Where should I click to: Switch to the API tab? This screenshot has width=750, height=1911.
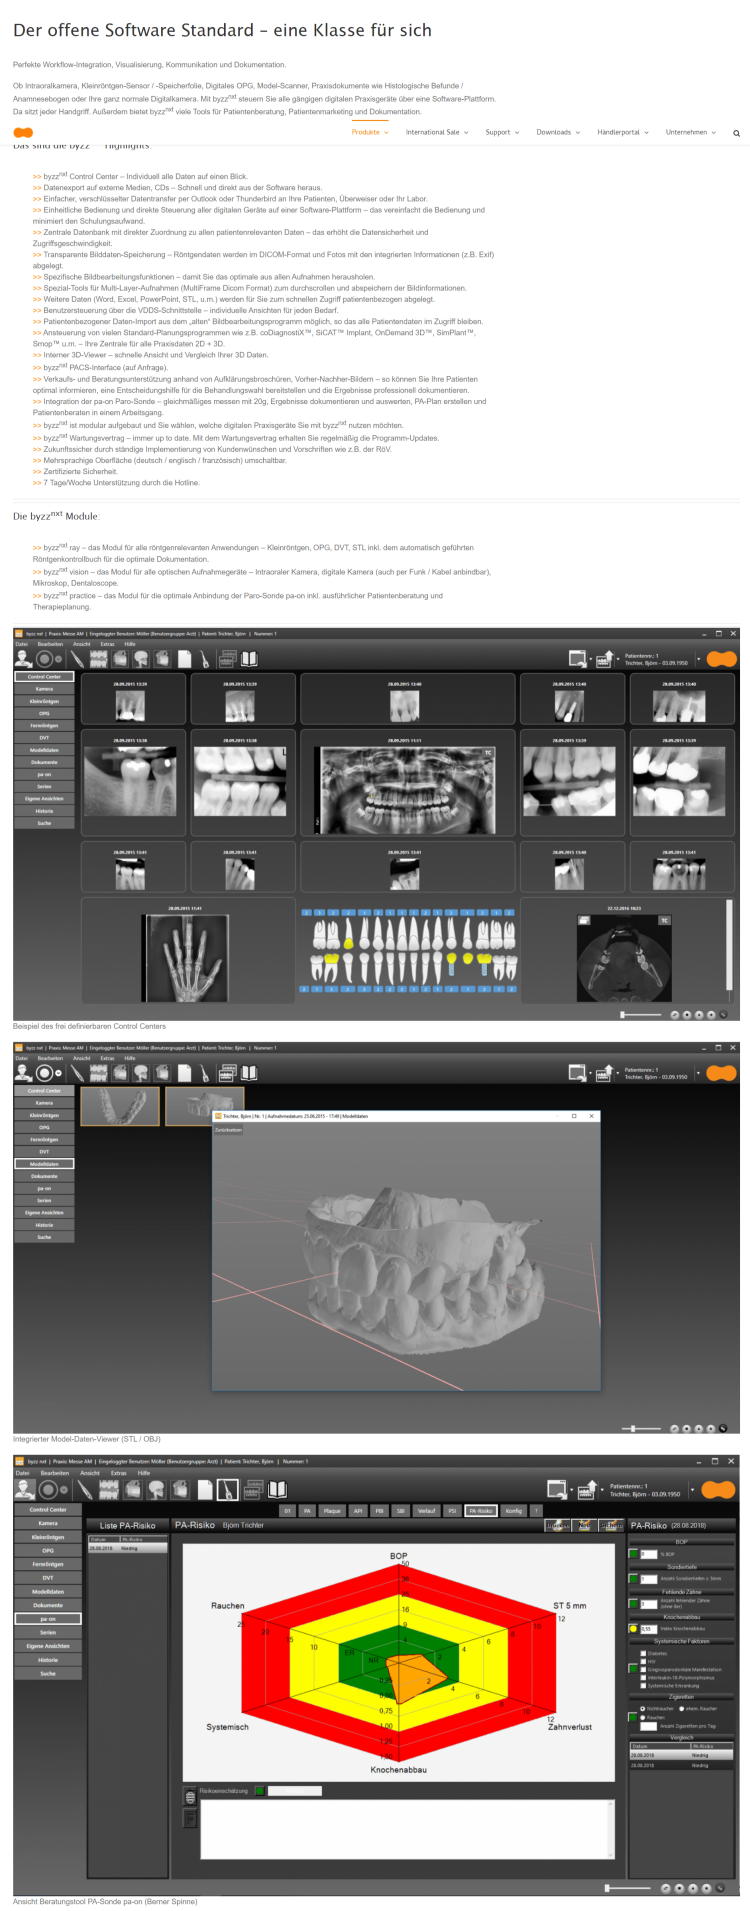[x=357, y=1511]
